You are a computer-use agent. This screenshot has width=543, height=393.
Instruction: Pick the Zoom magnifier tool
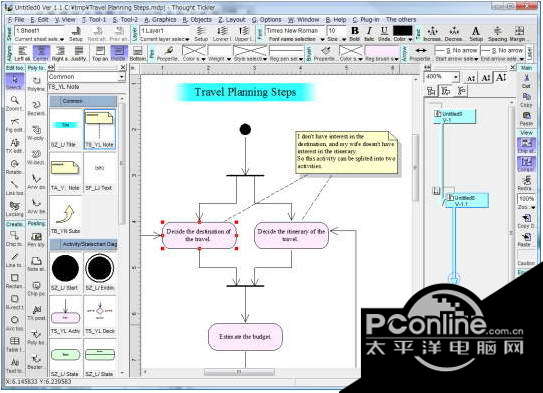coord(15,103)
